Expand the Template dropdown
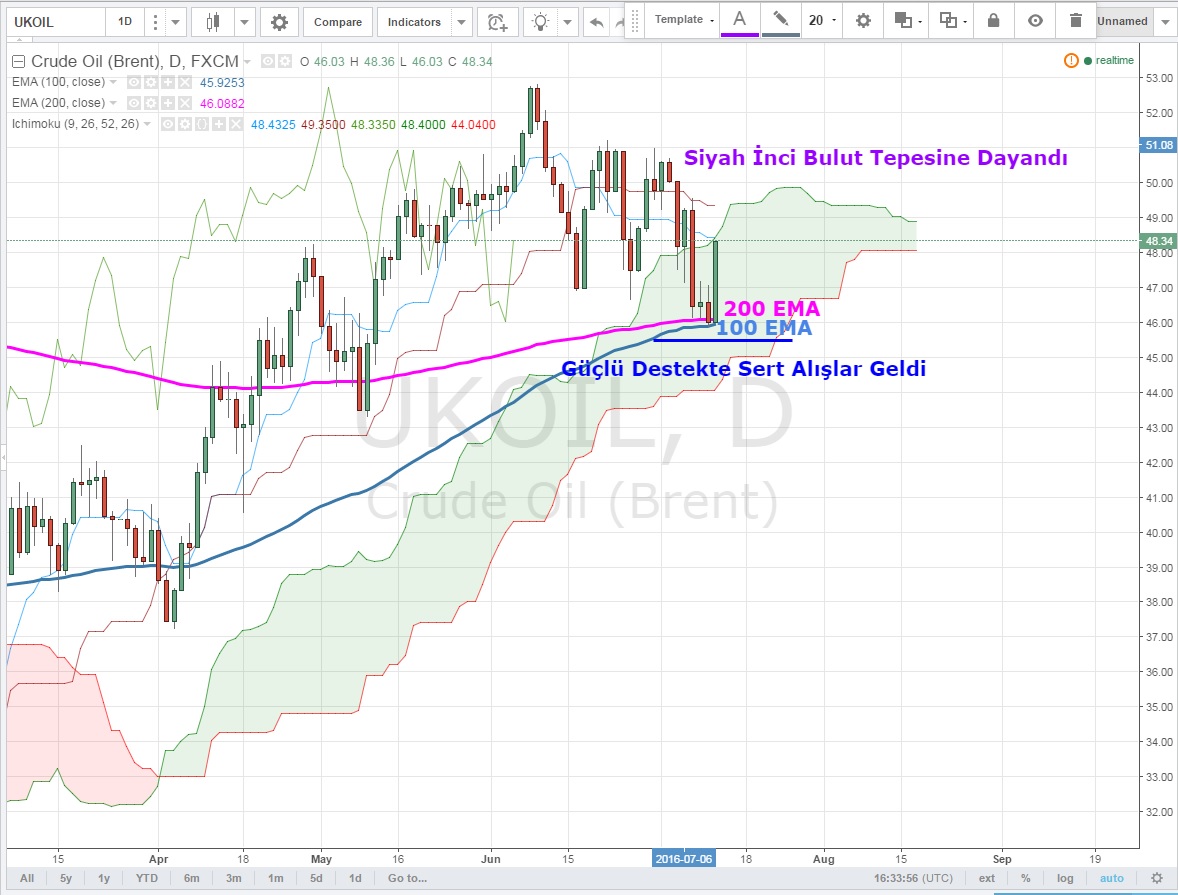Image resolution: width=1178 pixels, height=895 pixels. 684,20
